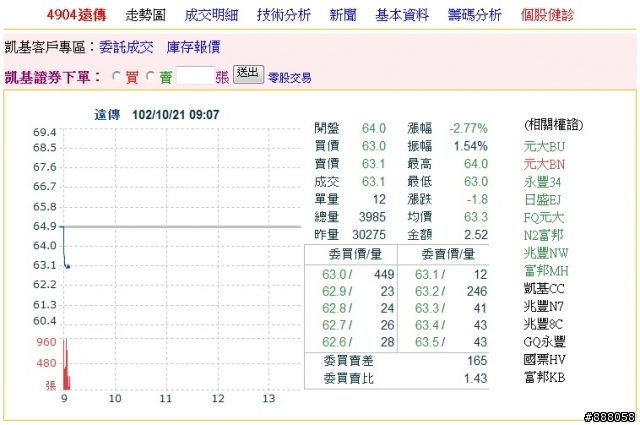The height and width of the screenshot is (425, 640).
Task: Switch to 籌碼分析 tab
Action: 474,15
